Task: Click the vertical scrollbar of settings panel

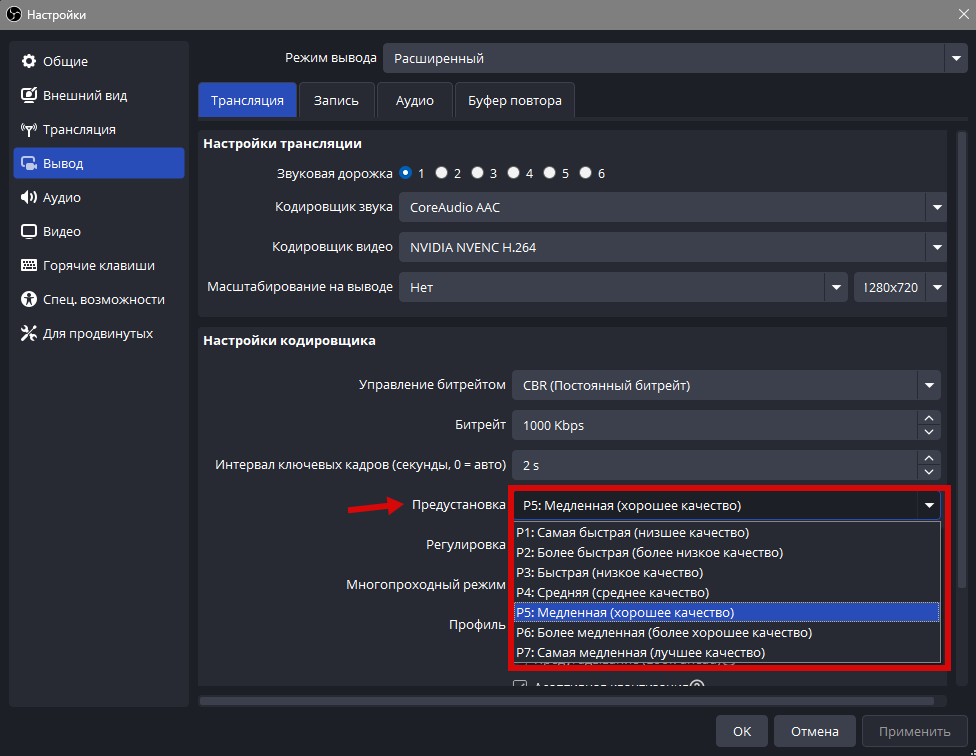Action: click(x=962, y=360)
